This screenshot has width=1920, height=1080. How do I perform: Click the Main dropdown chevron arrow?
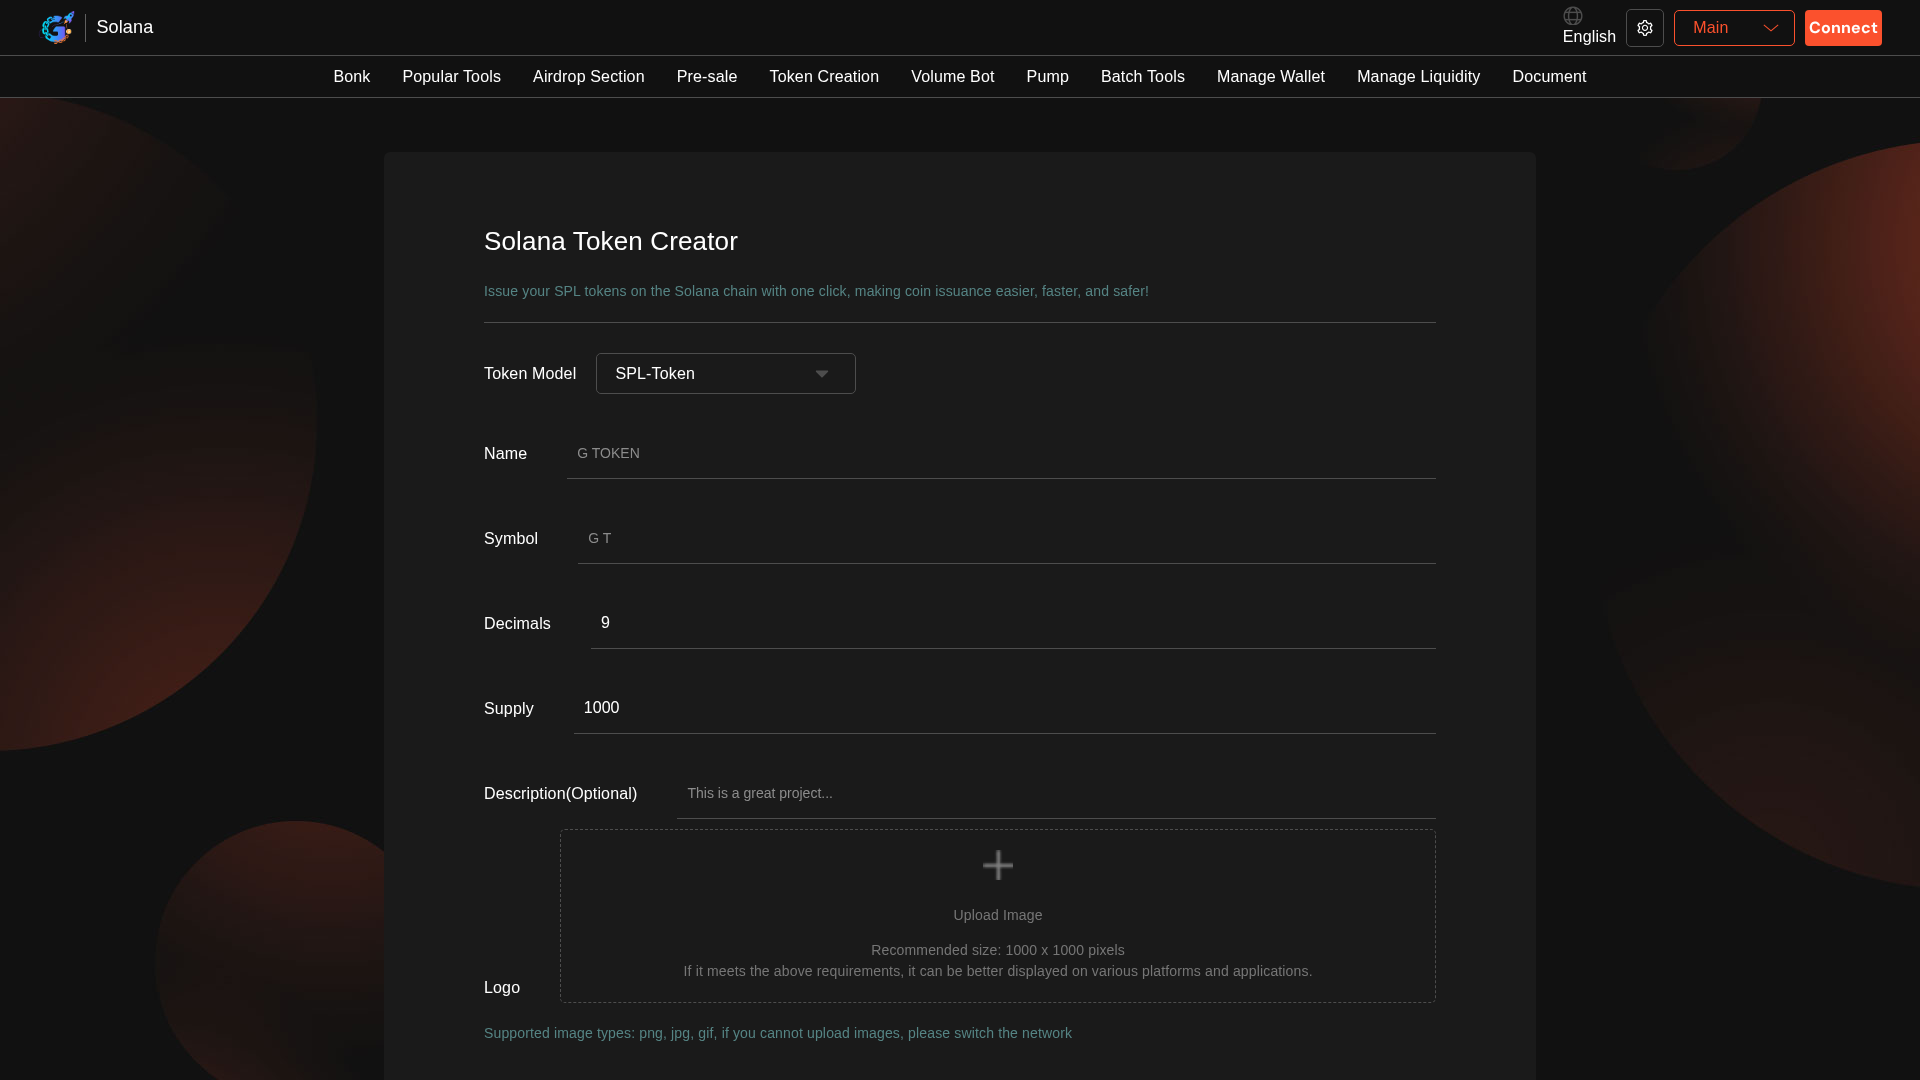tap(1771, 28)
